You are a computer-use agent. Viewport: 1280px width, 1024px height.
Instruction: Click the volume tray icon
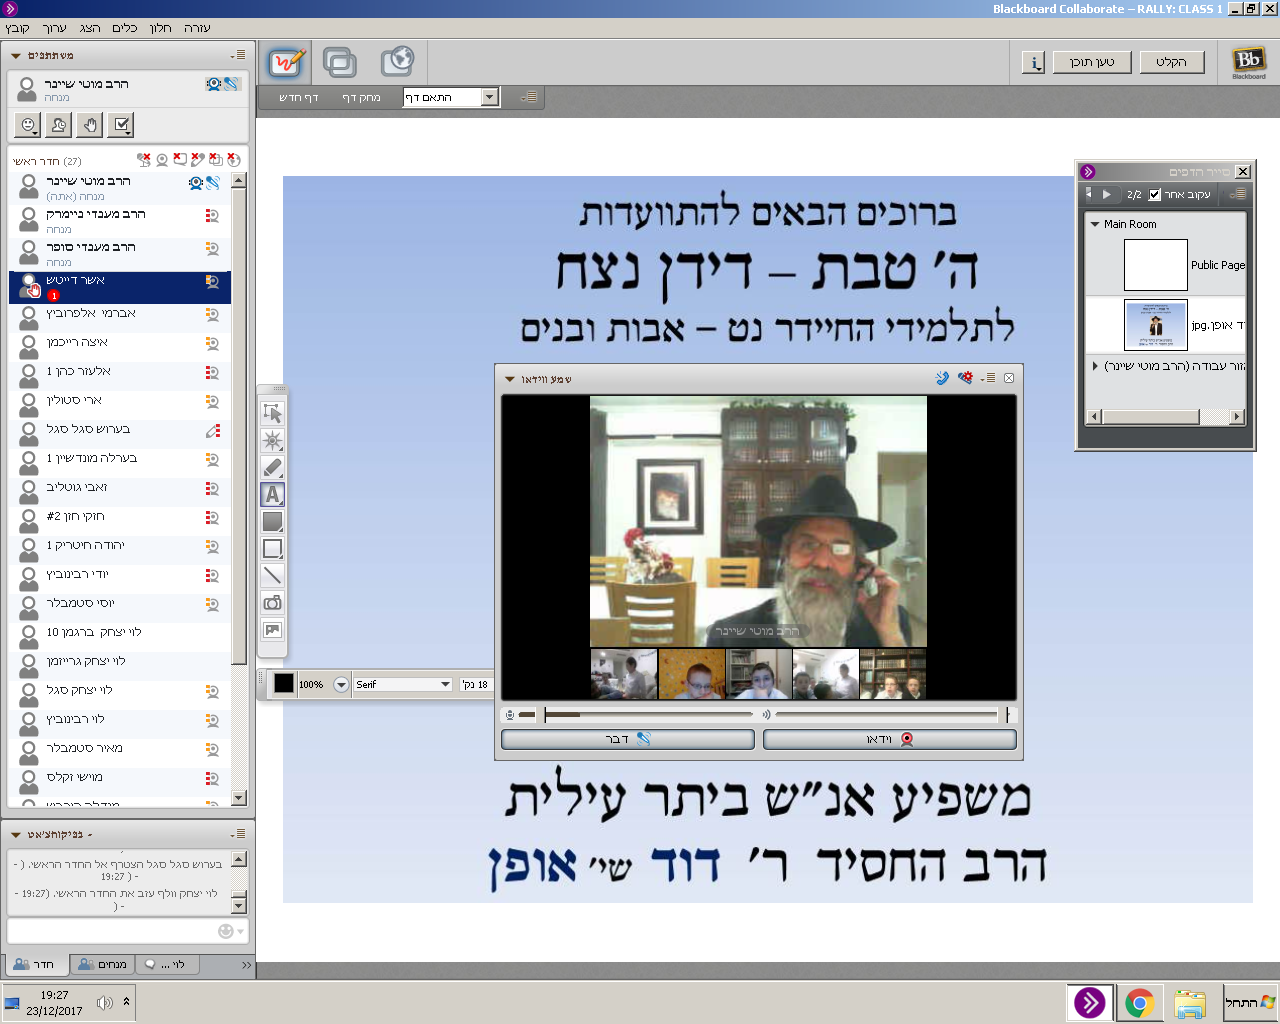coord(105,1002)
